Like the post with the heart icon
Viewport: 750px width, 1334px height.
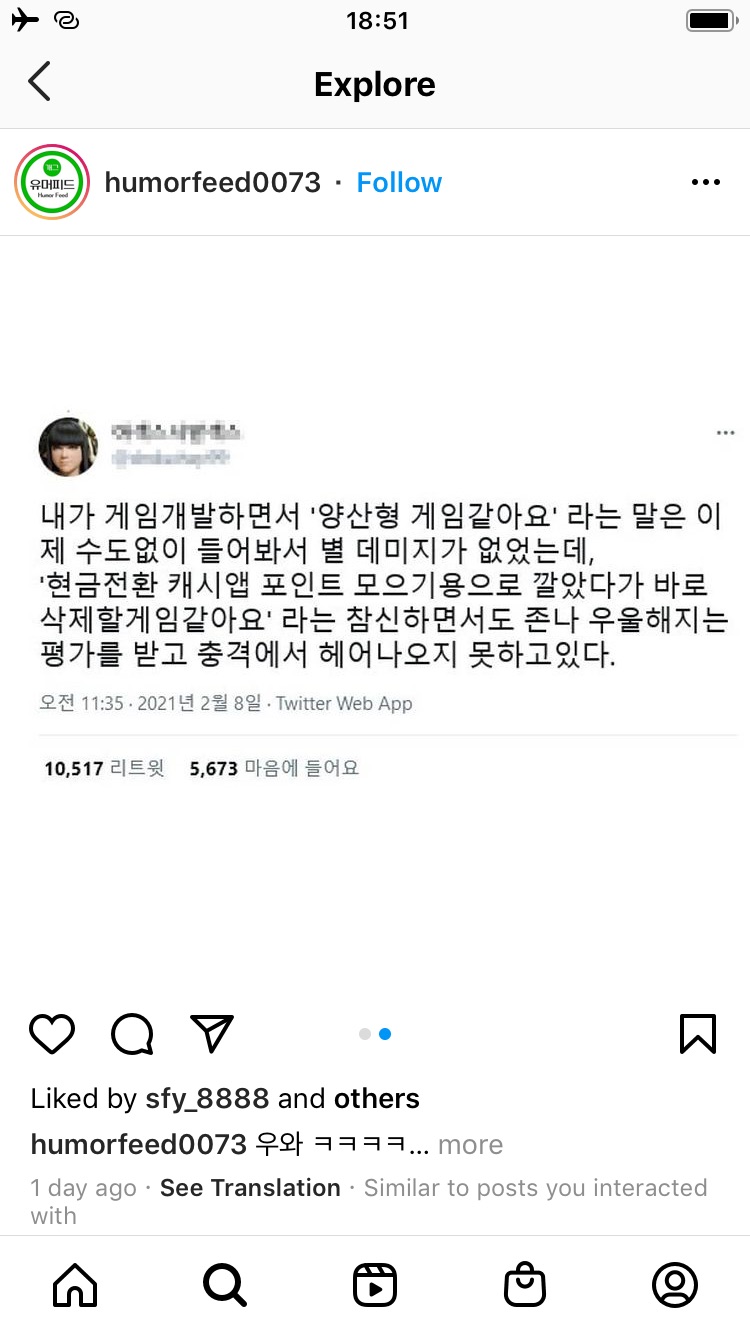[52, 1034]
